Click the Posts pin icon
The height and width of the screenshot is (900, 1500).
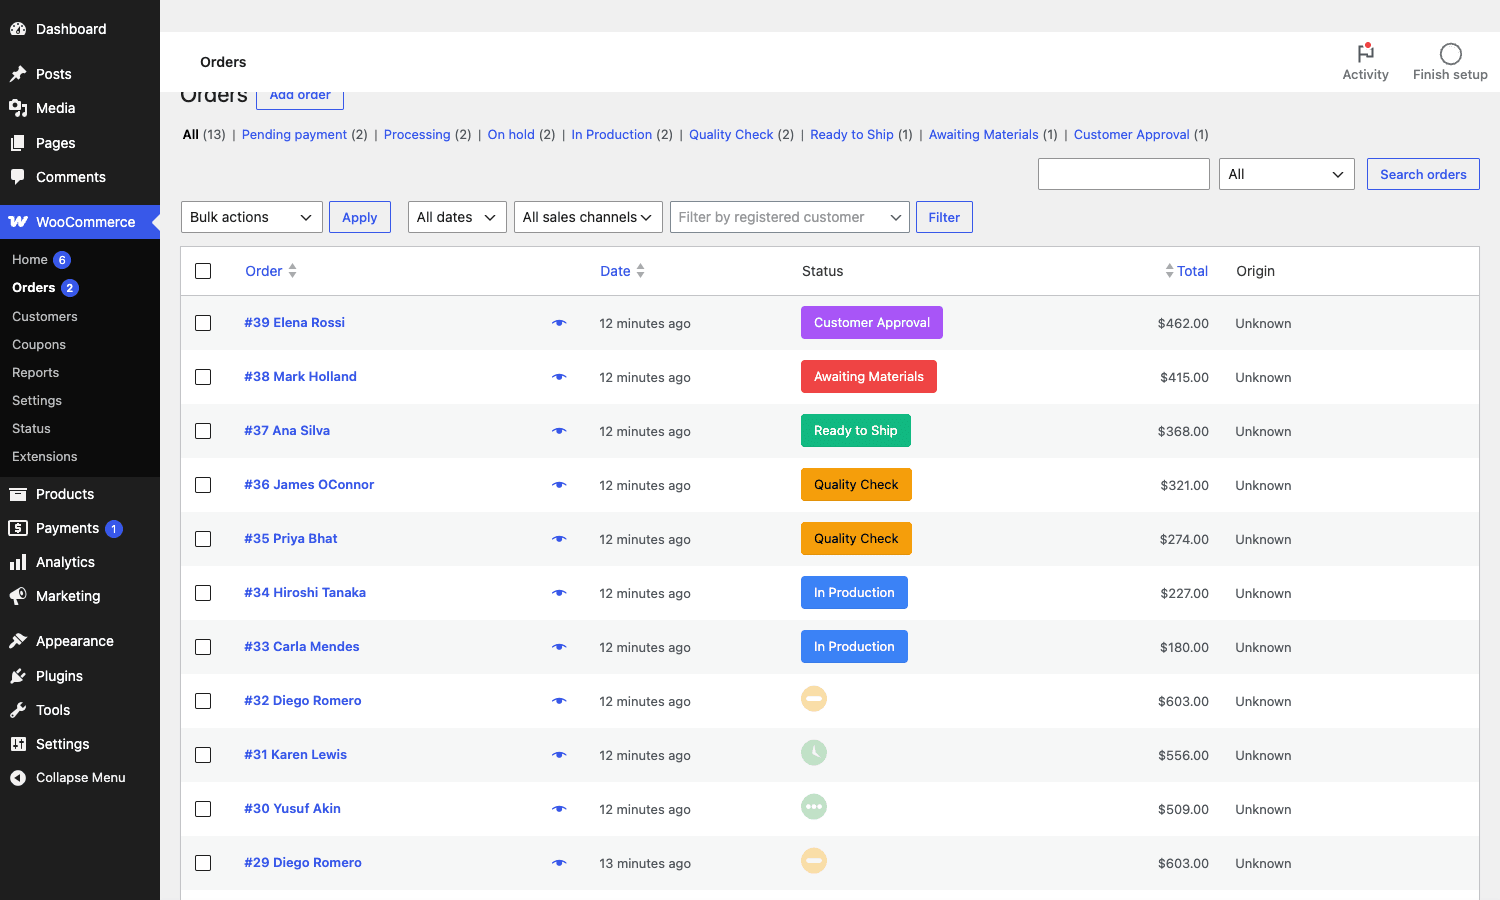click(18, 74)
